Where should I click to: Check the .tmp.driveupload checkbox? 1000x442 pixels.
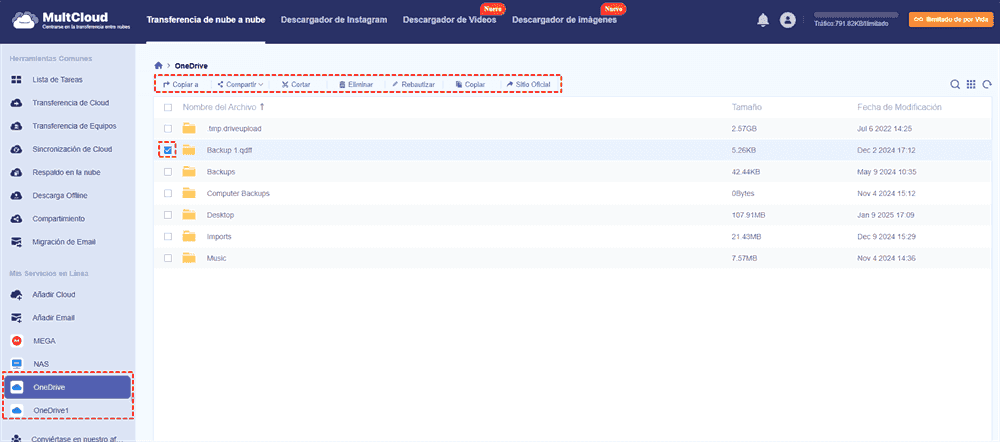168,129
